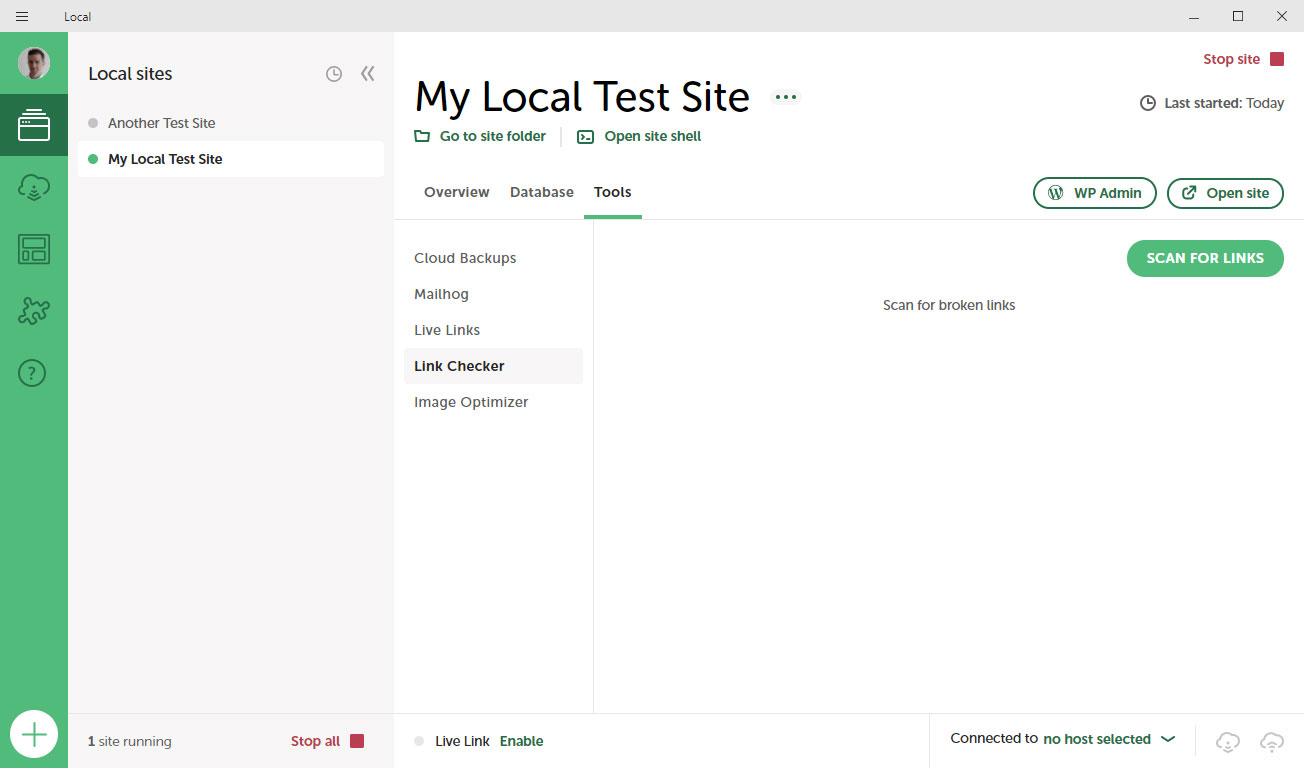Sort sites by recent clock icon
This screenshot has height=768, width=1304.
(334, 74)
